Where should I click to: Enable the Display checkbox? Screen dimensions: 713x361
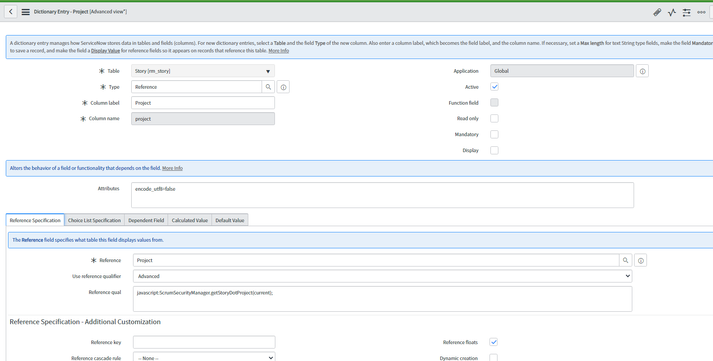494,150
